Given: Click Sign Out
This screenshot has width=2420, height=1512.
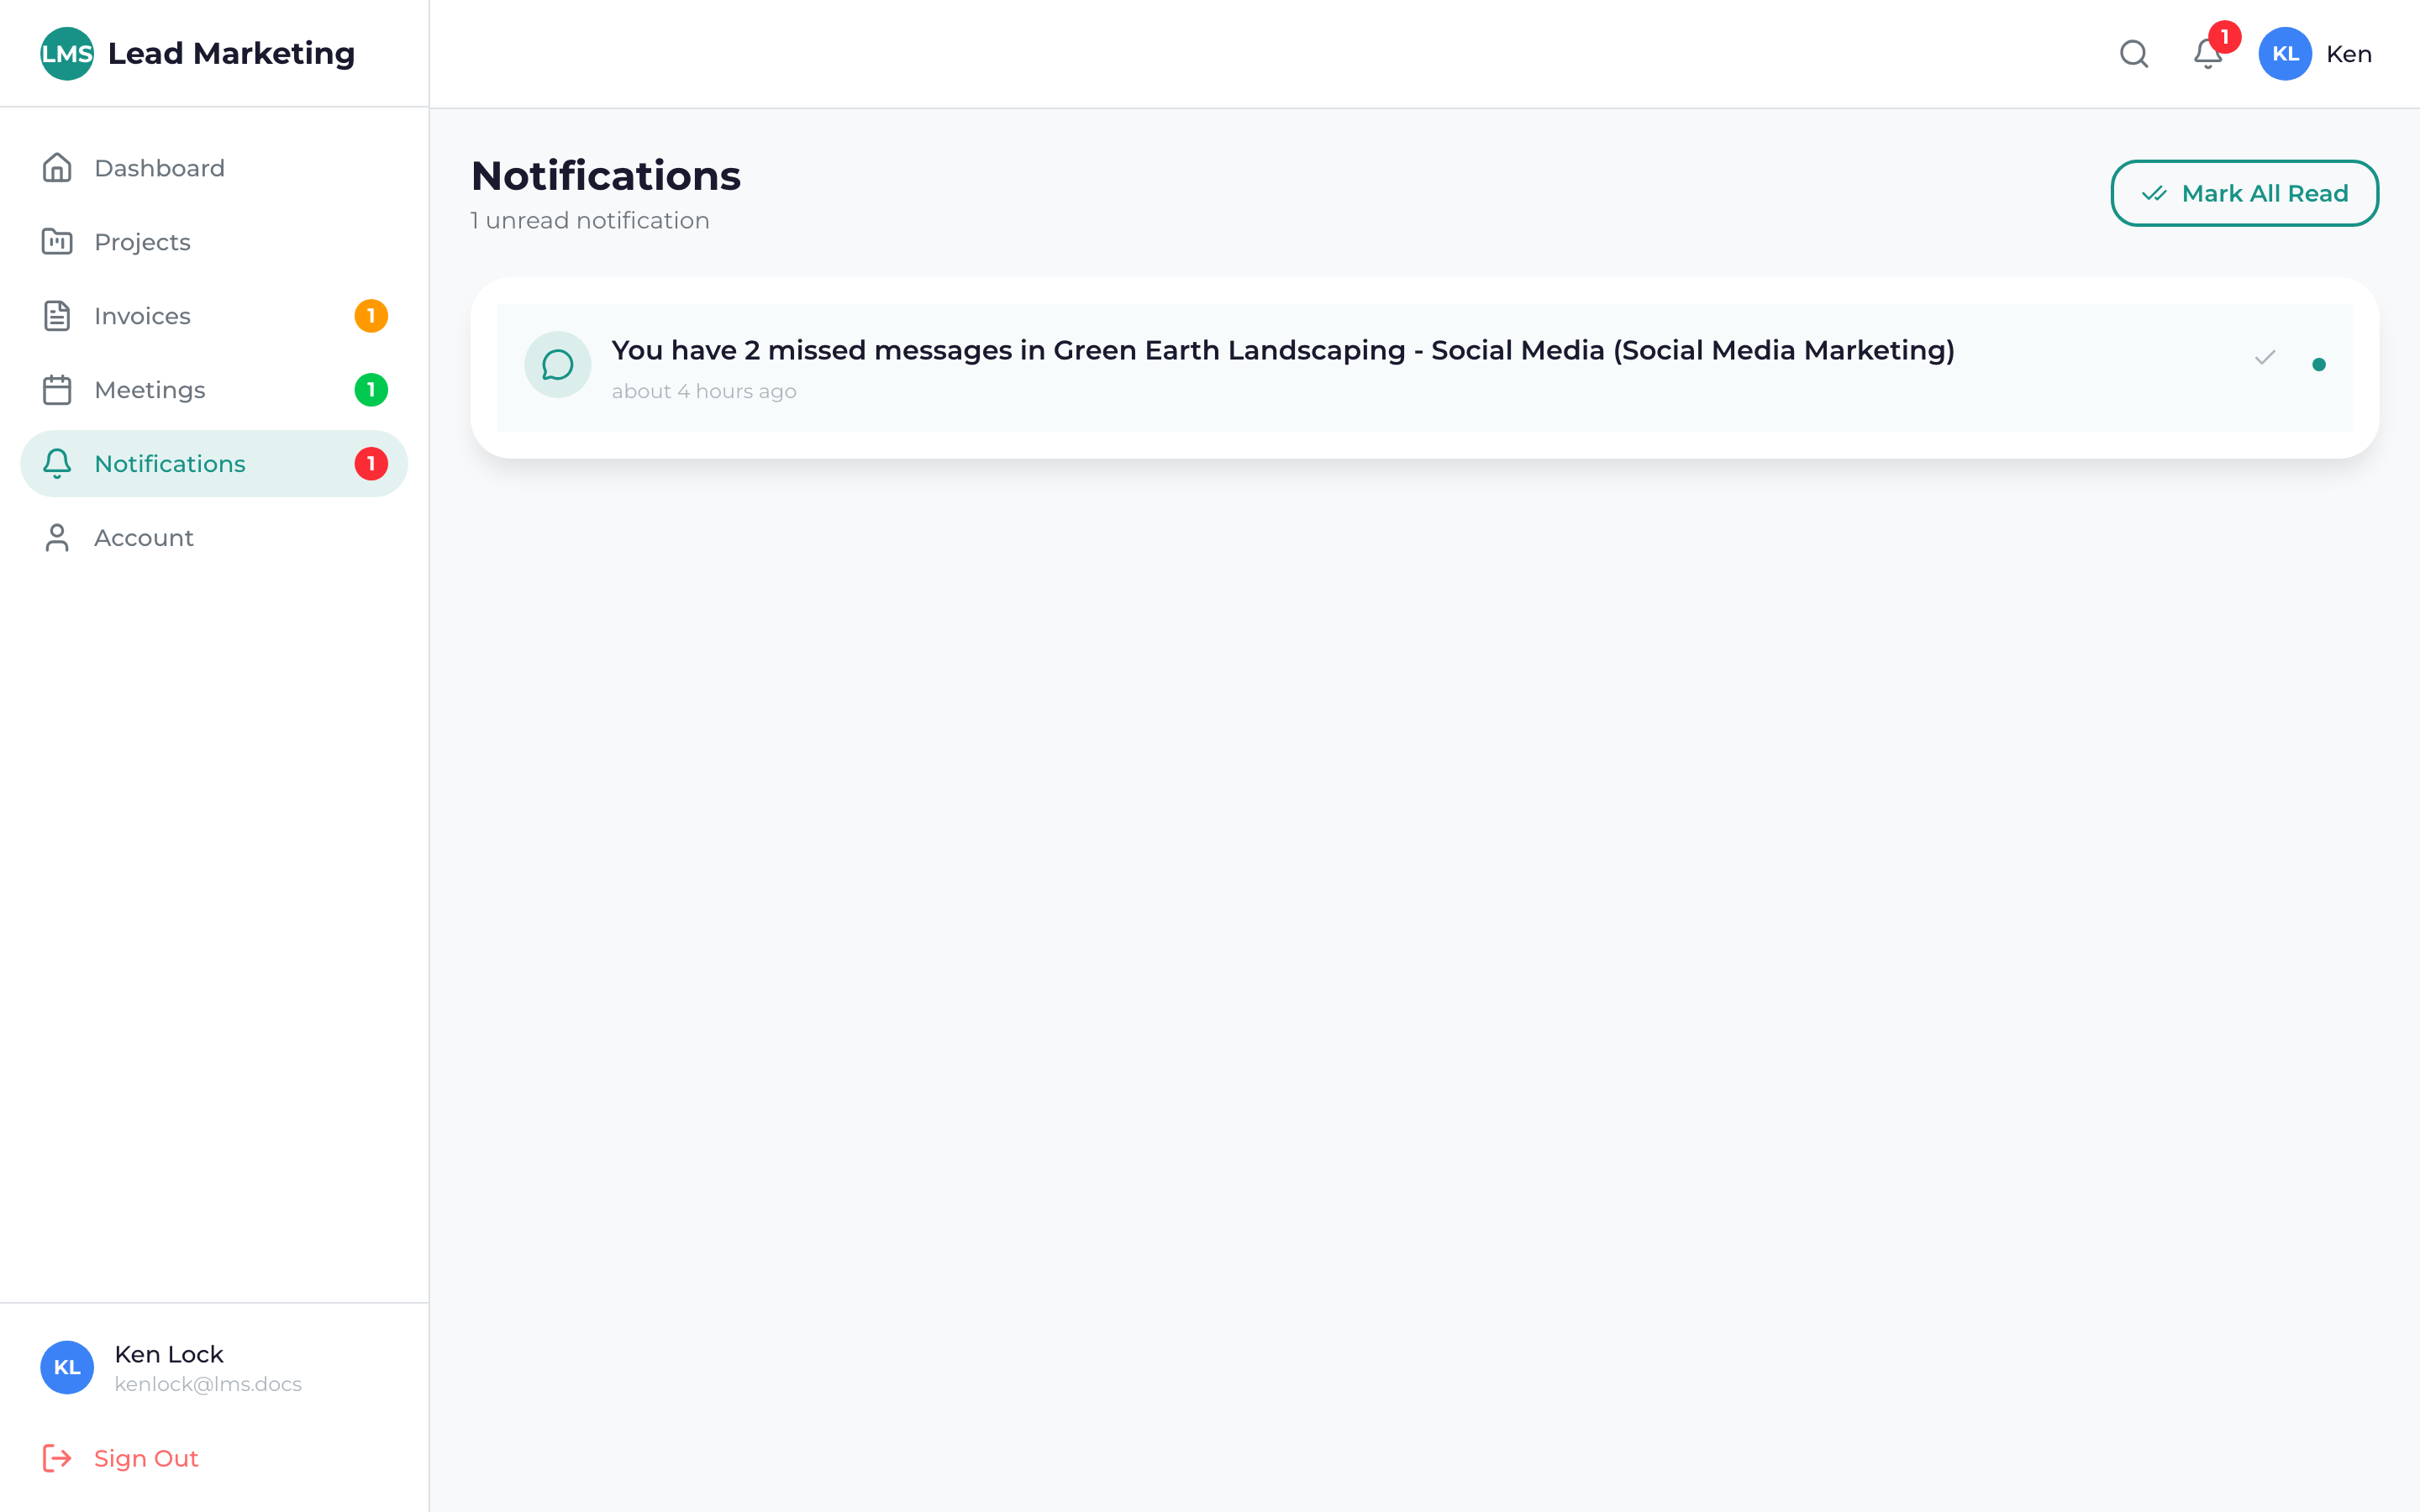Looking at the screenshot, I should tap(145, 1458).
